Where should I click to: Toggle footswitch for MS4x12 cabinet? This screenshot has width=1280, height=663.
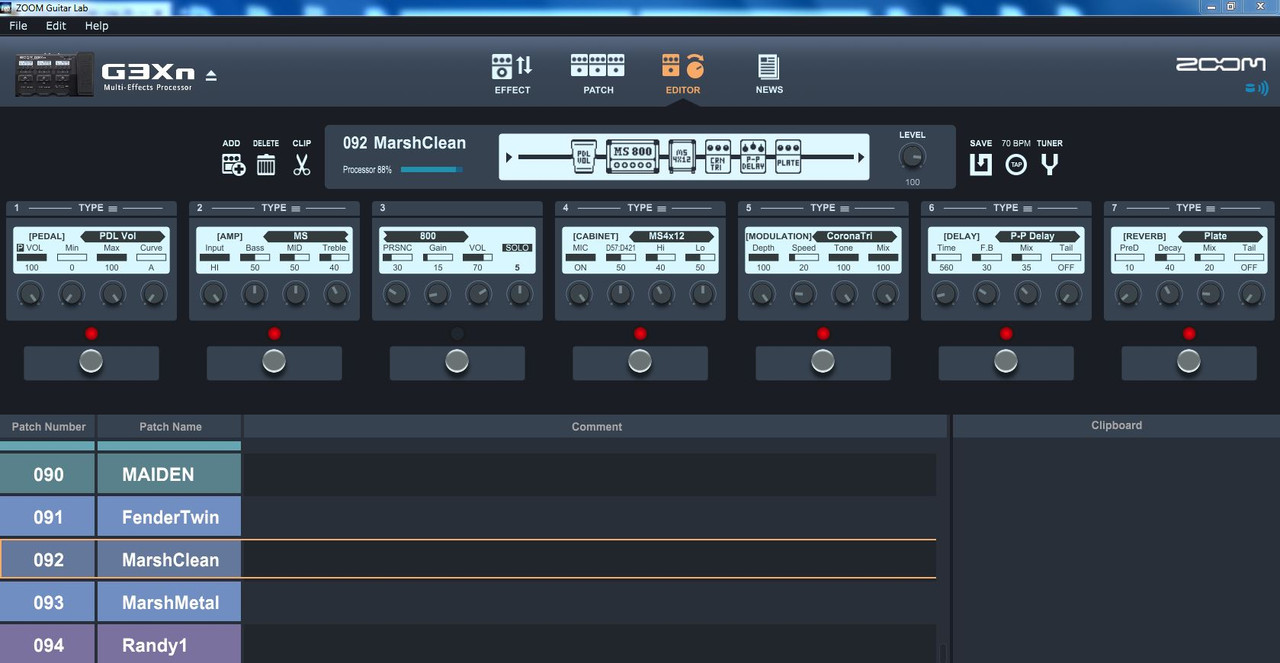[x=640, y=362]
